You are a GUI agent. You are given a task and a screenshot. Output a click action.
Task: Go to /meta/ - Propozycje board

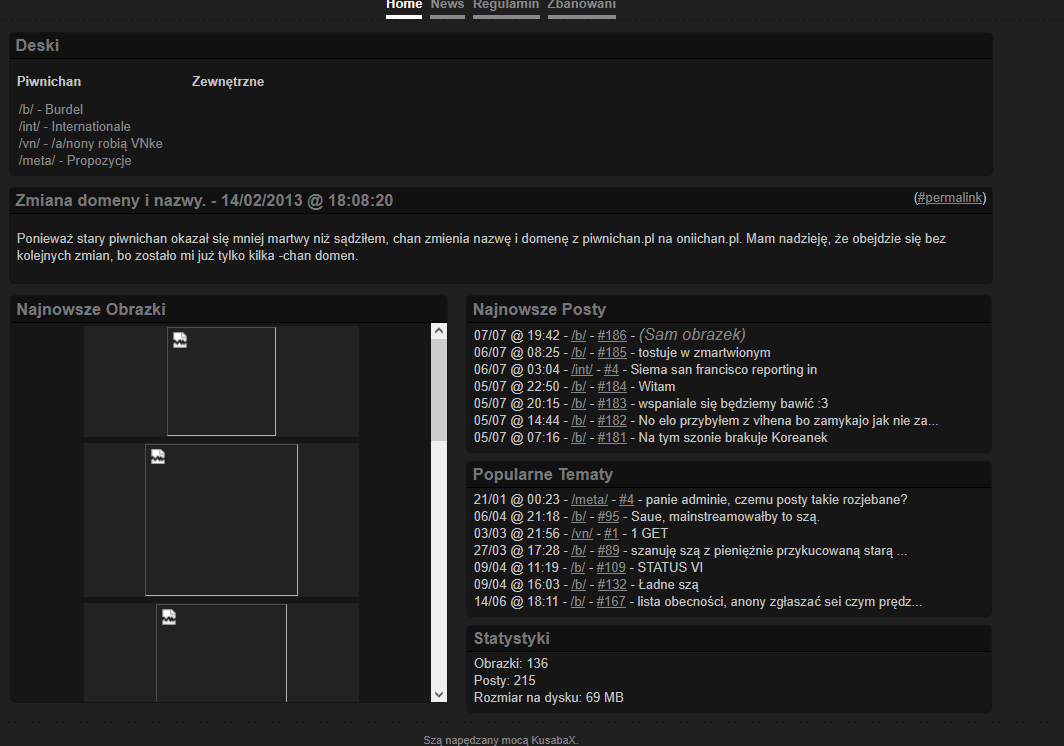coord(74,160)
